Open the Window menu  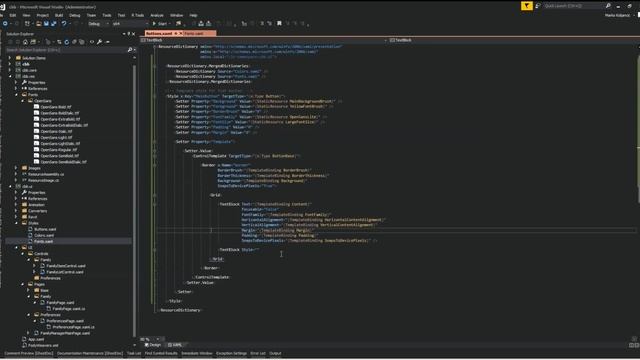[x=177, y=15]
